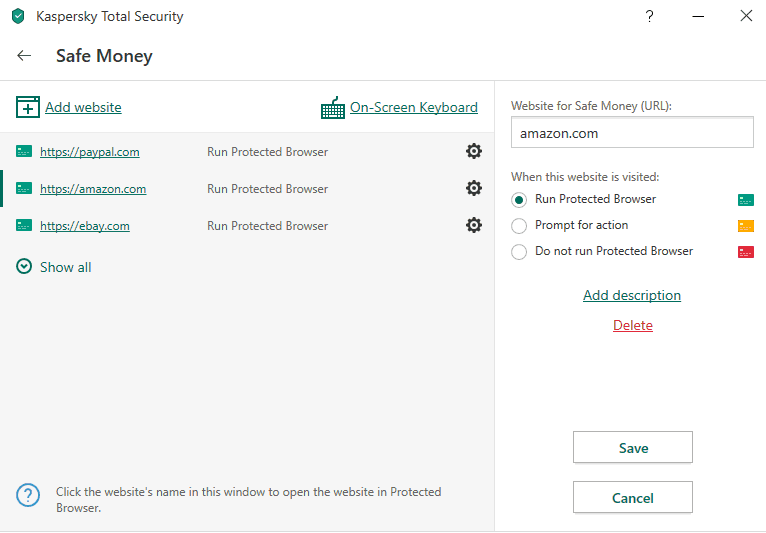Go back with the left arrow
This screenshot has height=533, width=766.
[x=24, y=56]
